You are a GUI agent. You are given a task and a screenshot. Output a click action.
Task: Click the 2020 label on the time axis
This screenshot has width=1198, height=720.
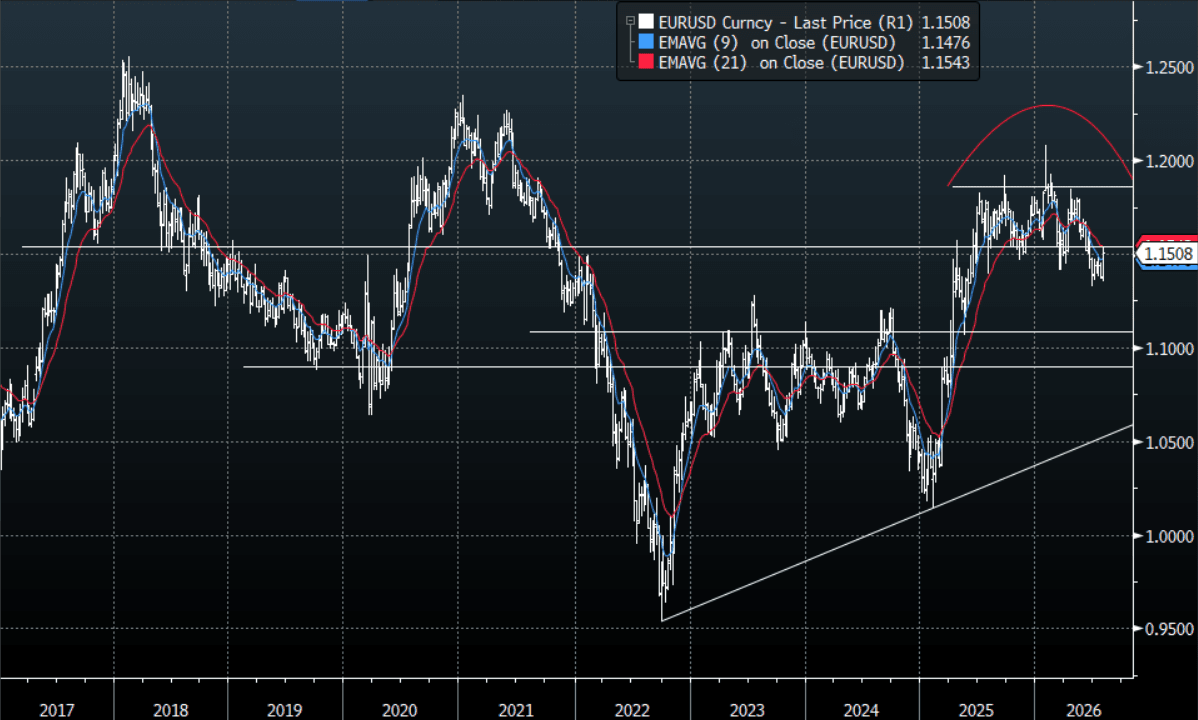click(400, 710)
